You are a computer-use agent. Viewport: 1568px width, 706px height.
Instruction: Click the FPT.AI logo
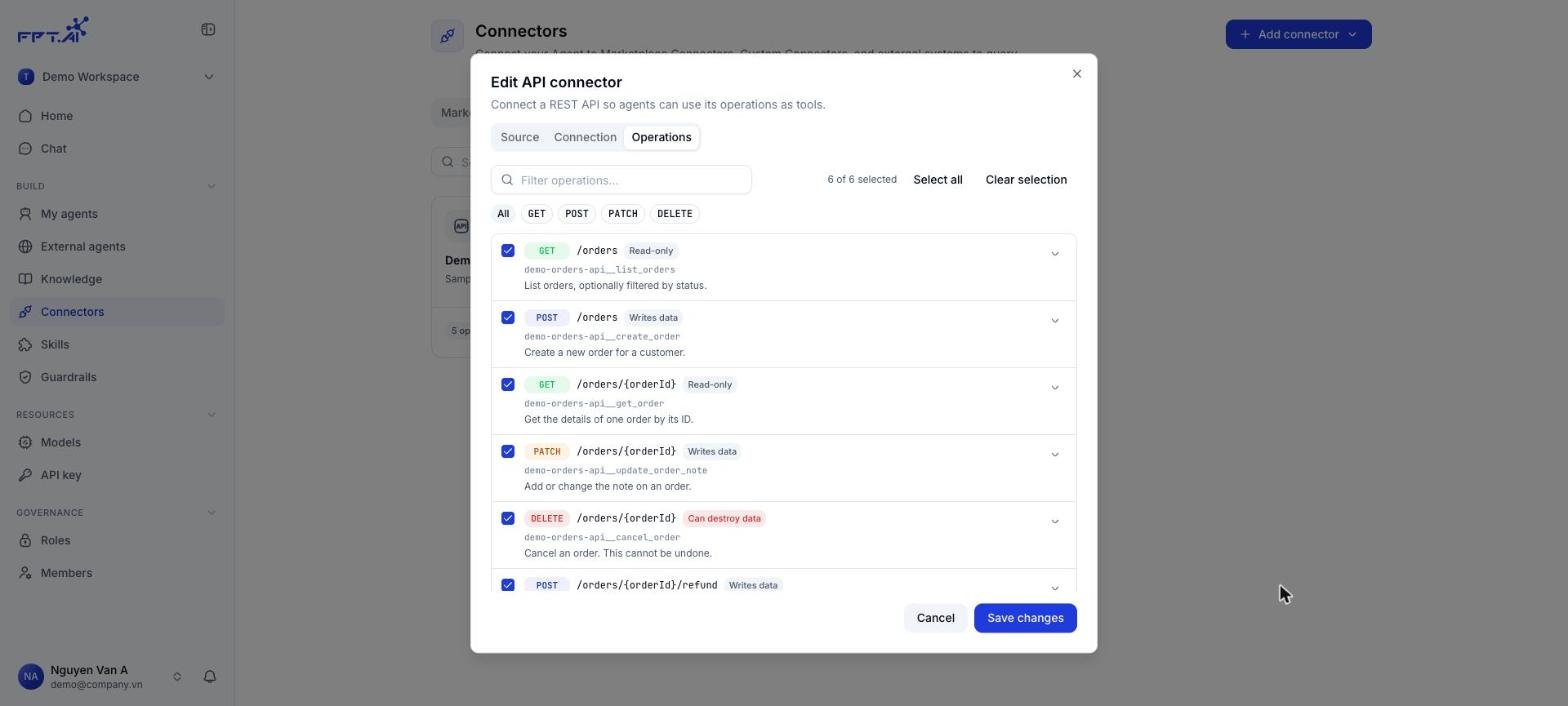point(53,30)
